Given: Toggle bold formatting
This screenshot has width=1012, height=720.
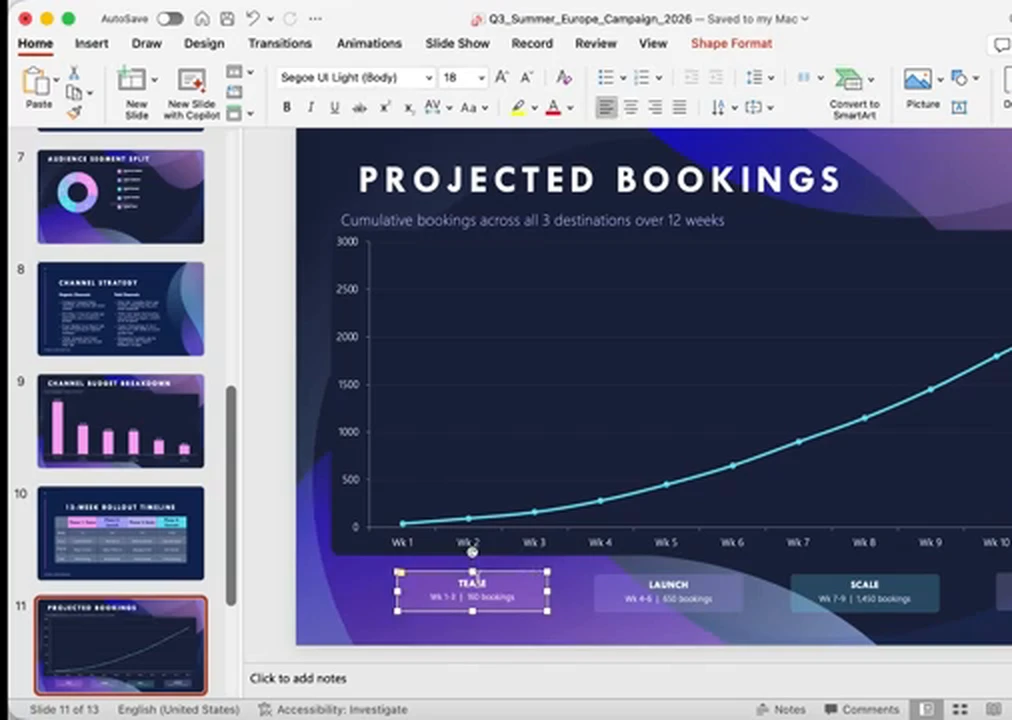Looking at the screenshot, I should click(287, 108).
